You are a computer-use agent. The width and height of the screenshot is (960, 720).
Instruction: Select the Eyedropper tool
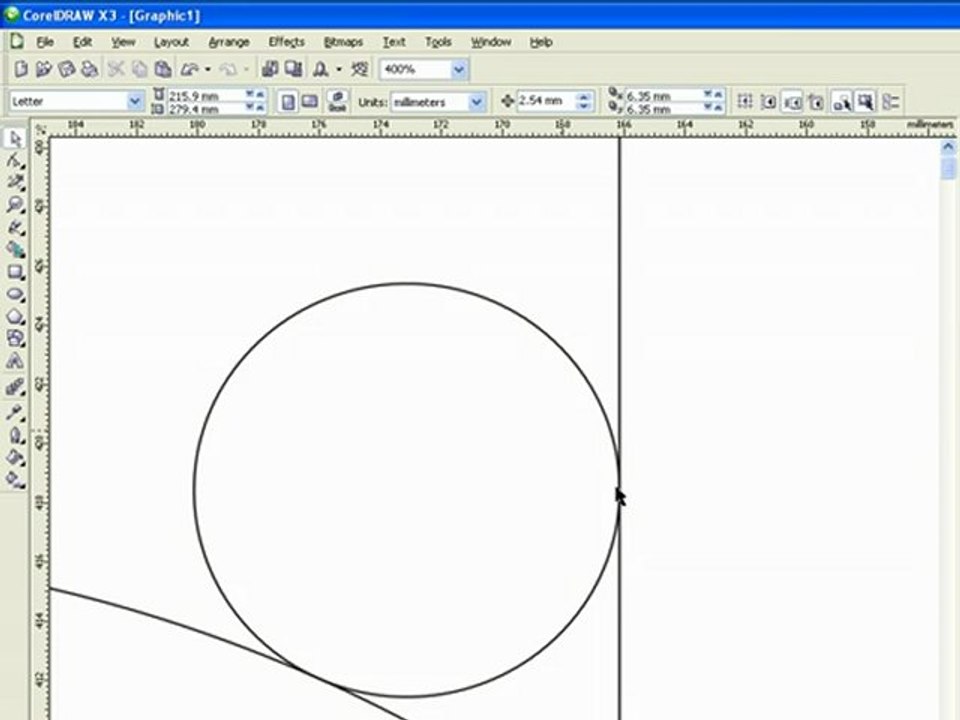tap(15, 413)
